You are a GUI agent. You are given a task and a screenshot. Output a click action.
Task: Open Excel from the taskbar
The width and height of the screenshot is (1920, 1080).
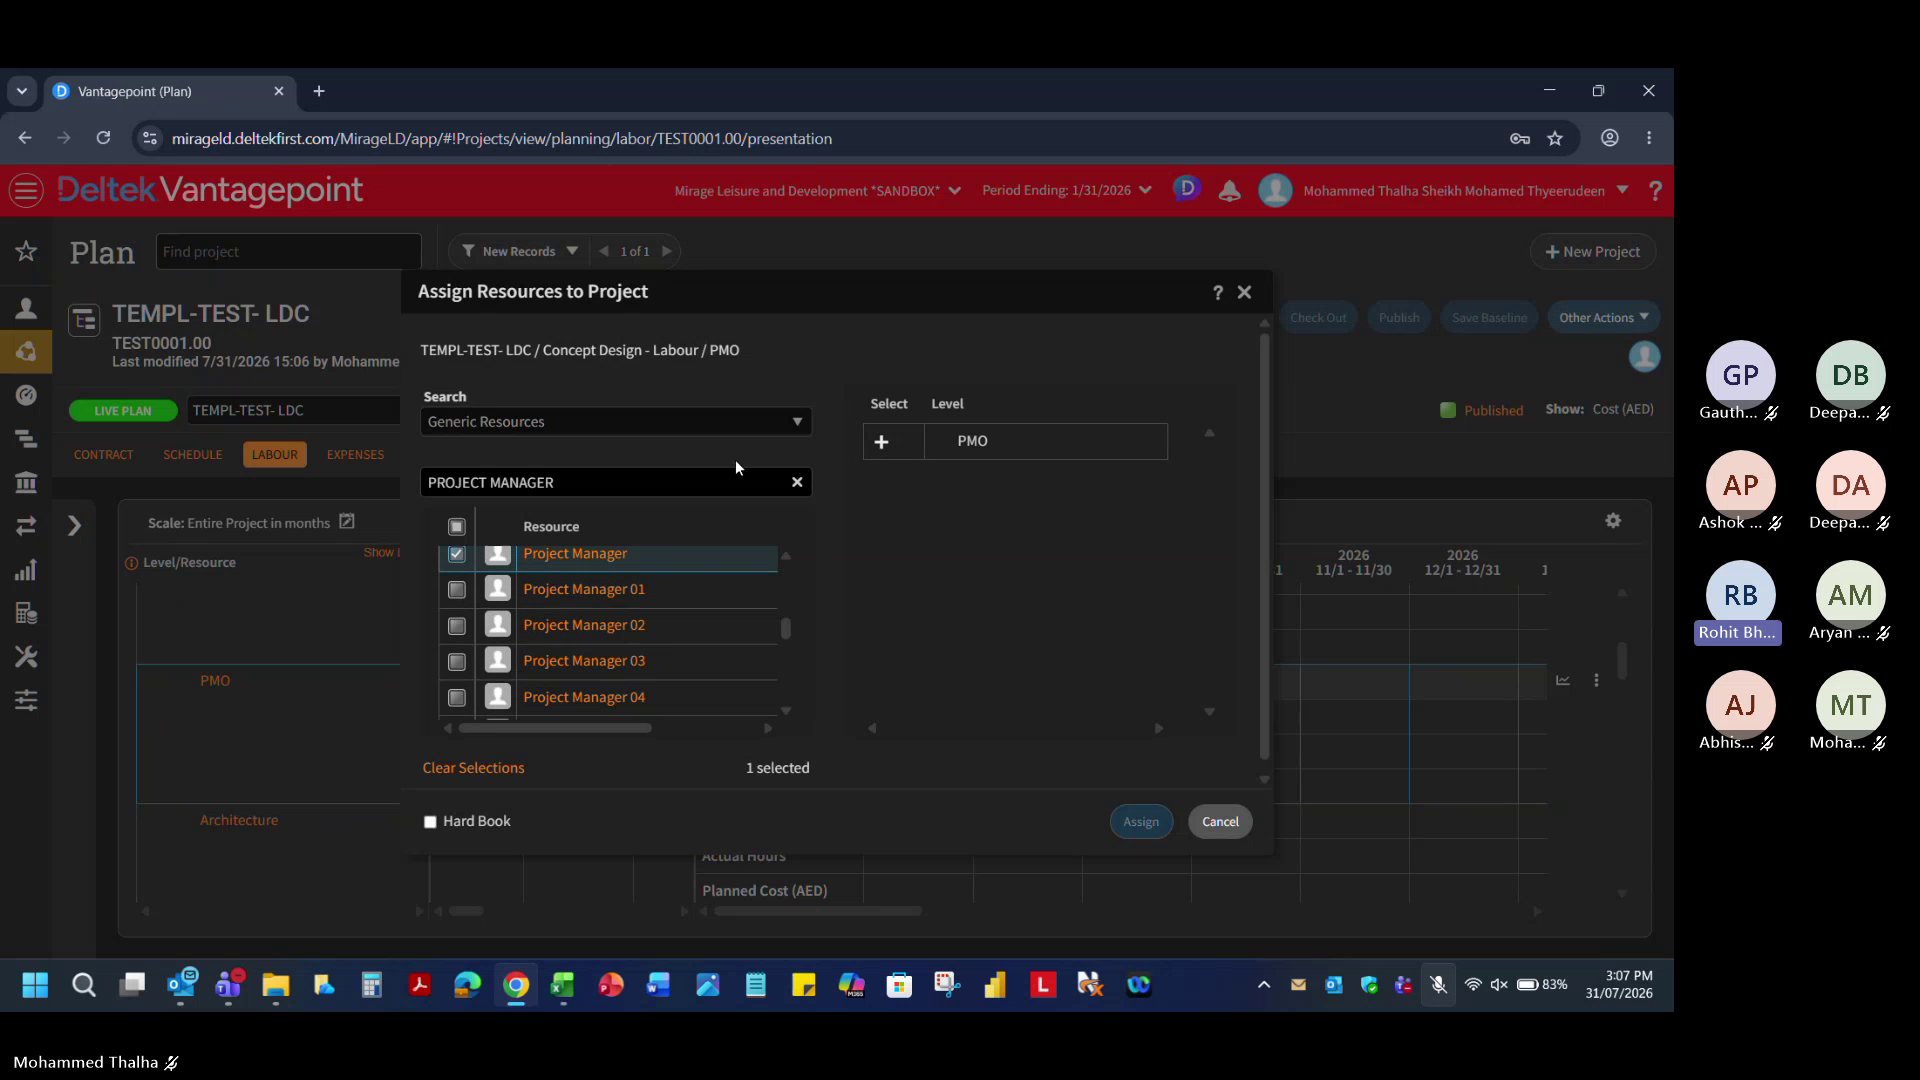[563, 985]
